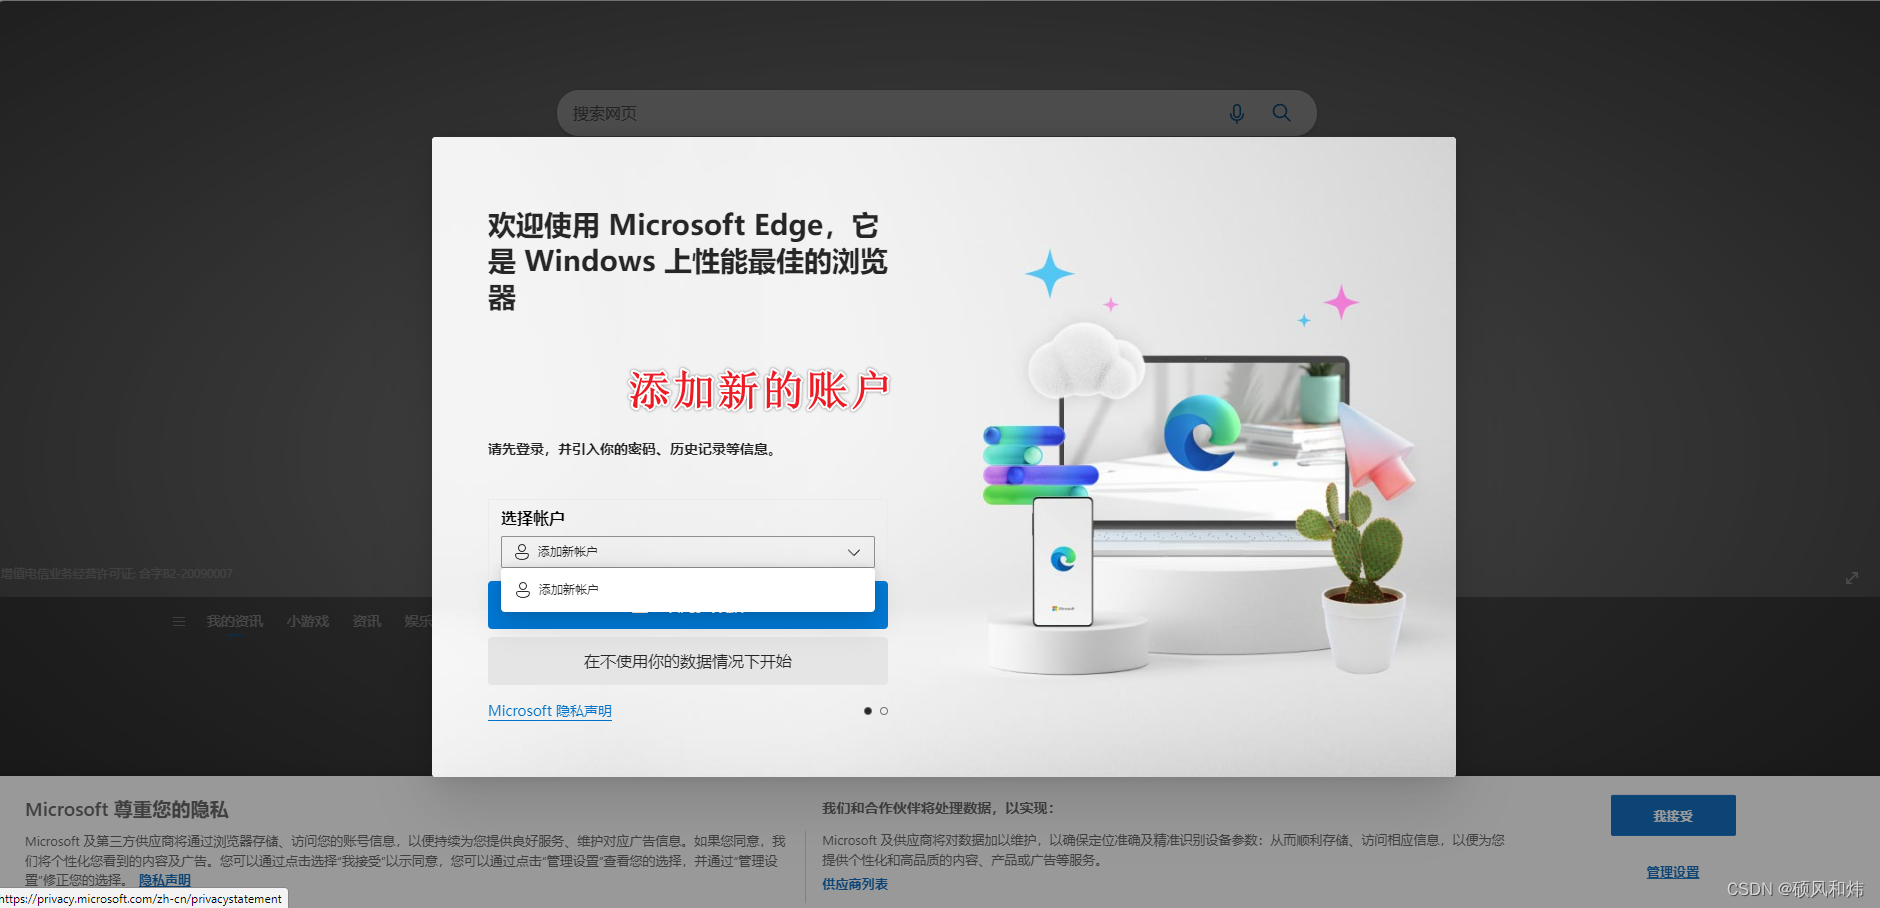
Task: Click the person icon in account dropdown option
Action: point(523,590)
